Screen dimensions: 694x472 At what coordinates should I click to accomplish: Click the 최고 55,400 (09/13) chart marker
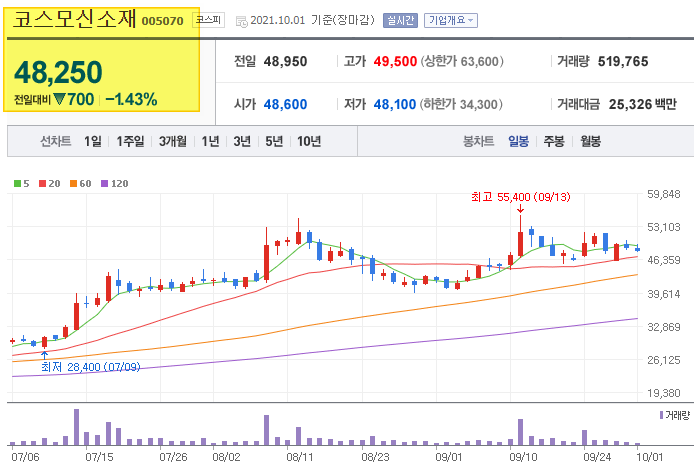tap(520, 197)
